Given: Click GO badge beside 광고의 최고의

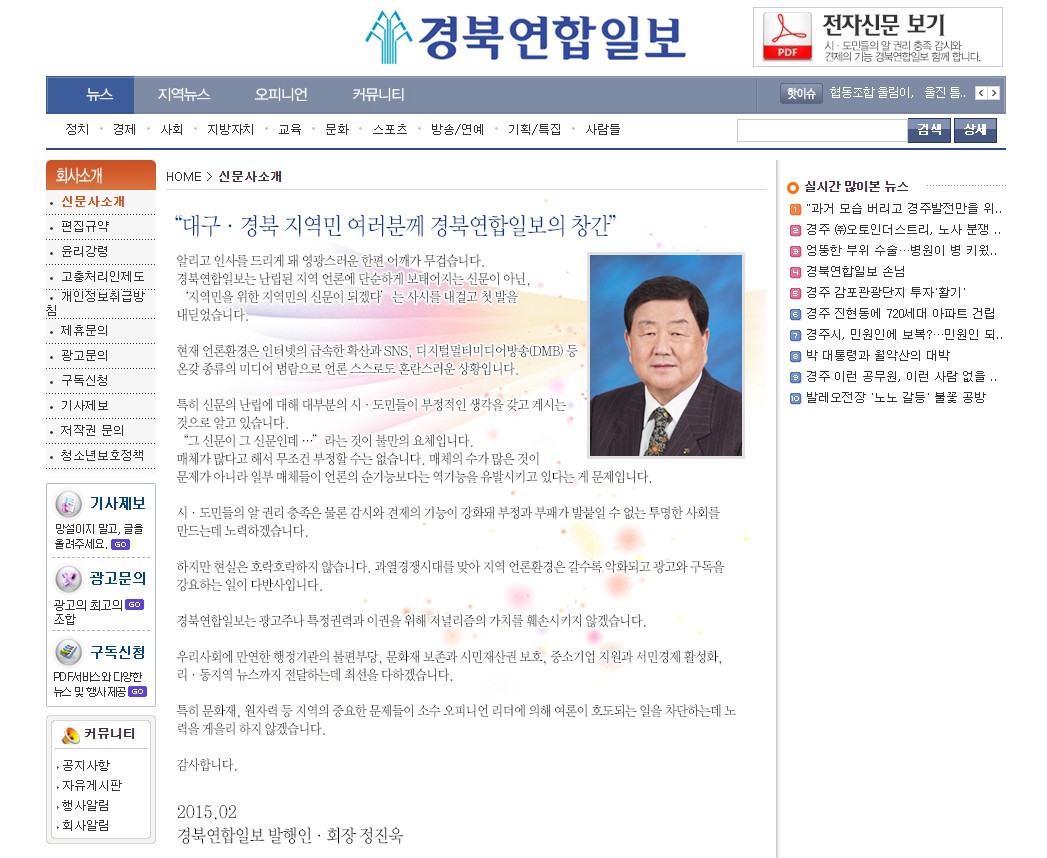Looking at the screenshot, I should (134, 605).
